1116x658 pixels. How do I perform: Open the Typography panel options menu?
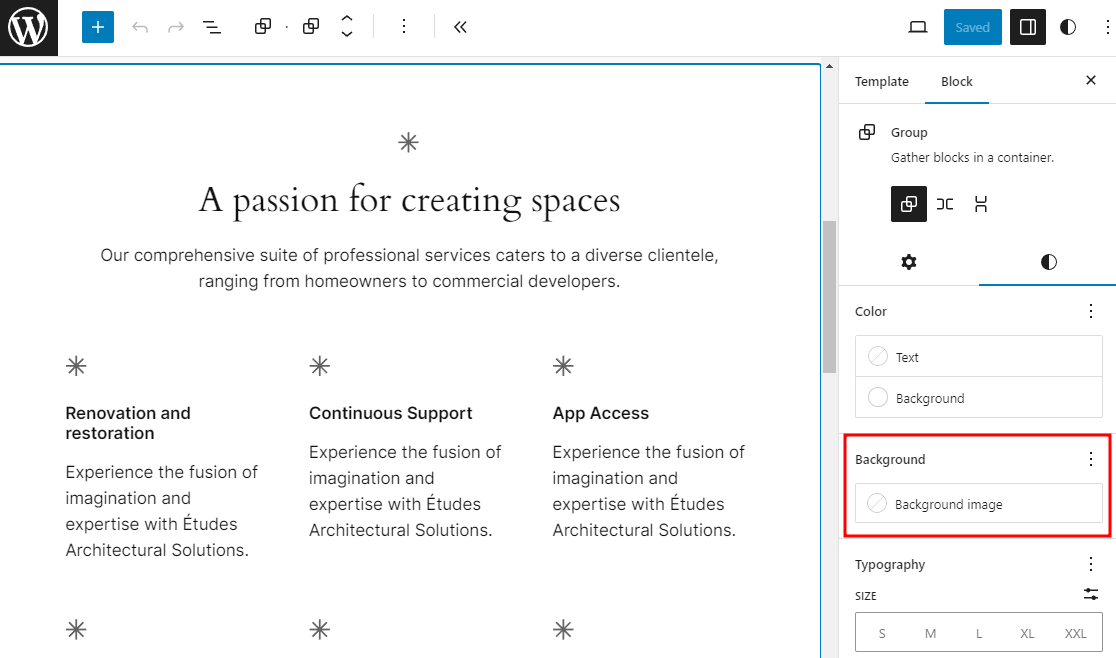coord(1090,564)
